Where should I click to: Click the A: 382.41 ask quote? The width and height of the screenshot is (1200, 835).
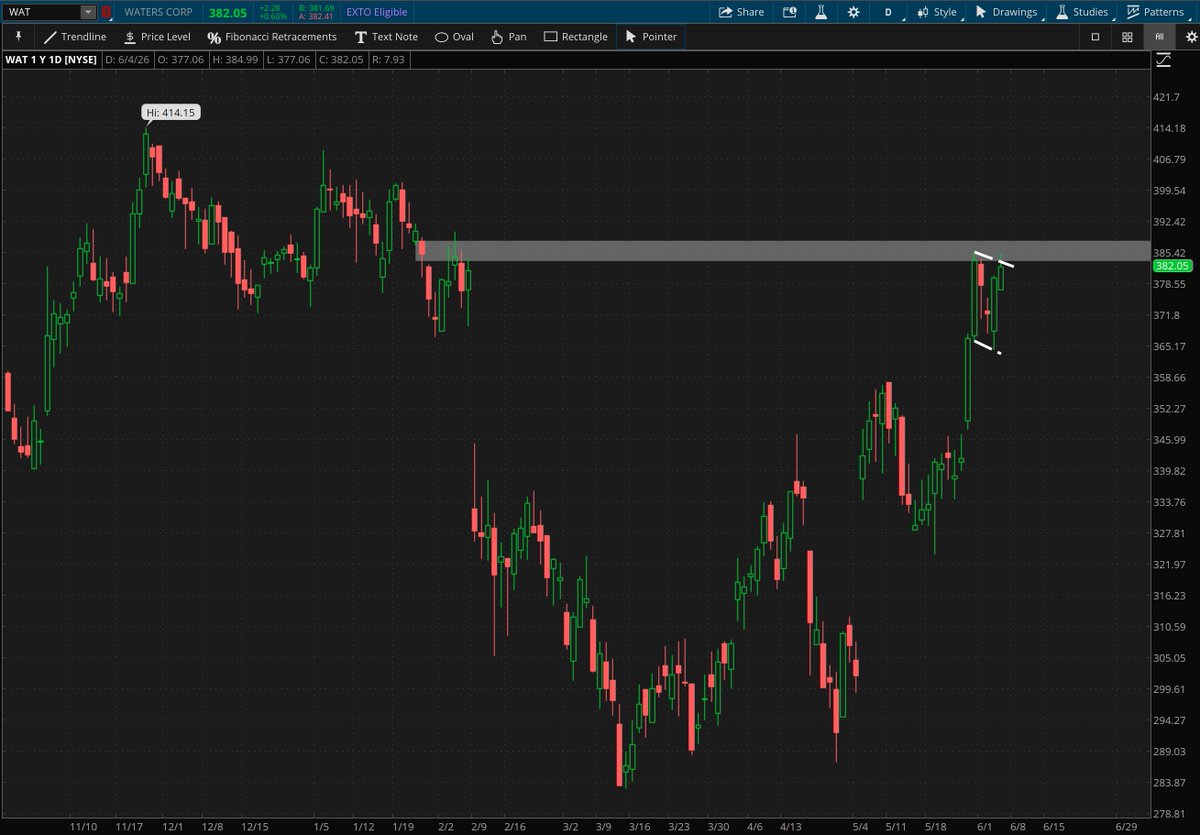click(x=316, y=17)
